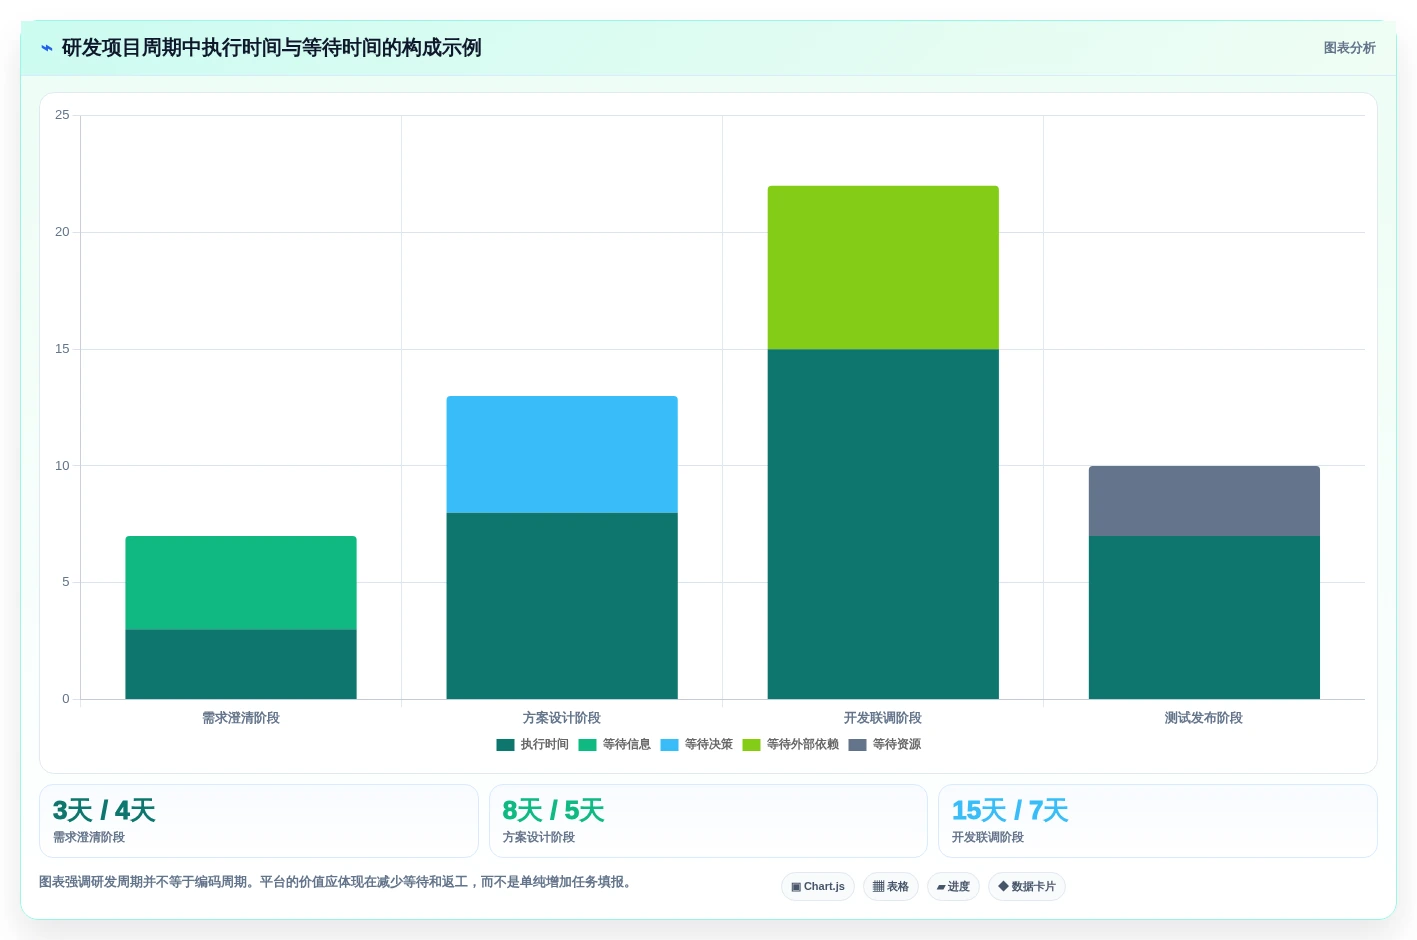Click the dark teal execution bar of 方案设计阶段
The width and height of the screenshot is (1417, 940).
pyautogui.click(x=562, y=606)
